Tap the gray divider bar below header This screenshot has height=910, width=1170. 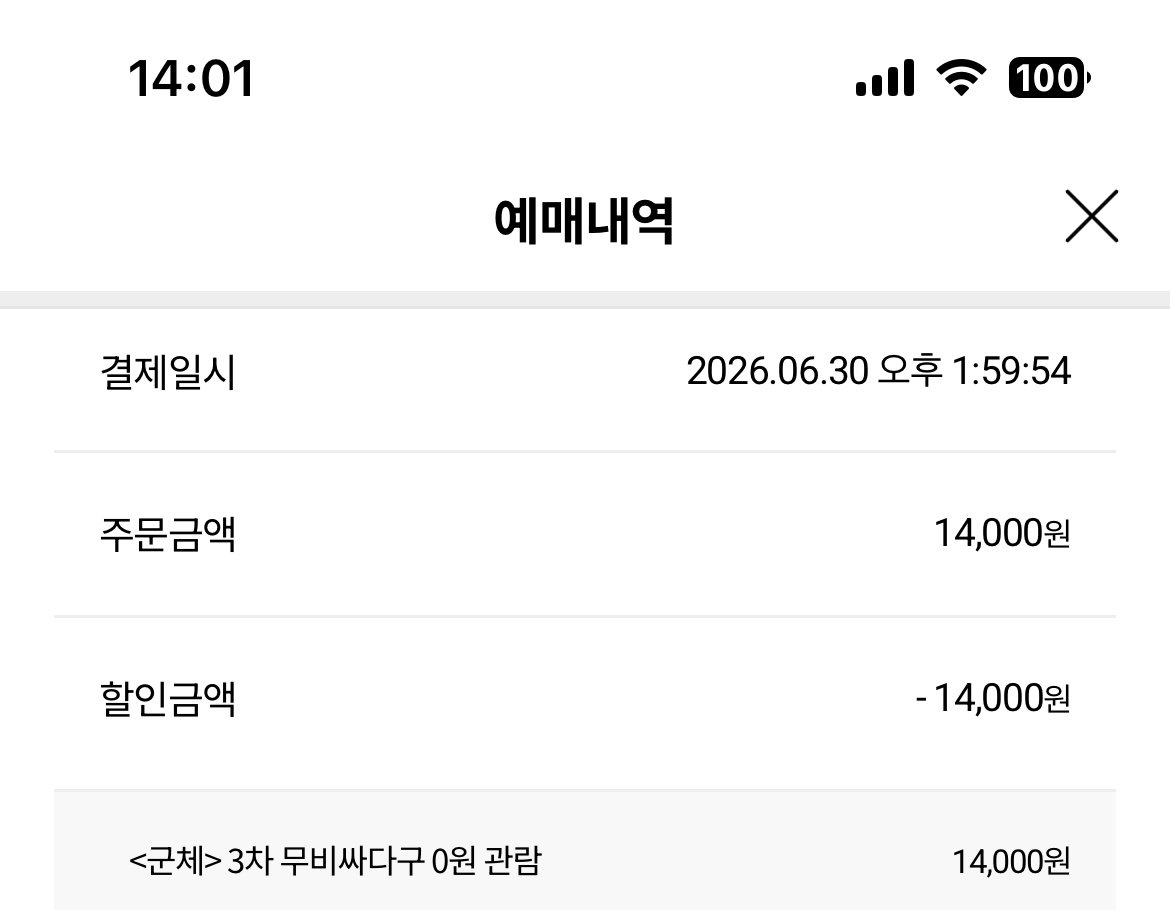pyautogui.click(x=585, y=299)
